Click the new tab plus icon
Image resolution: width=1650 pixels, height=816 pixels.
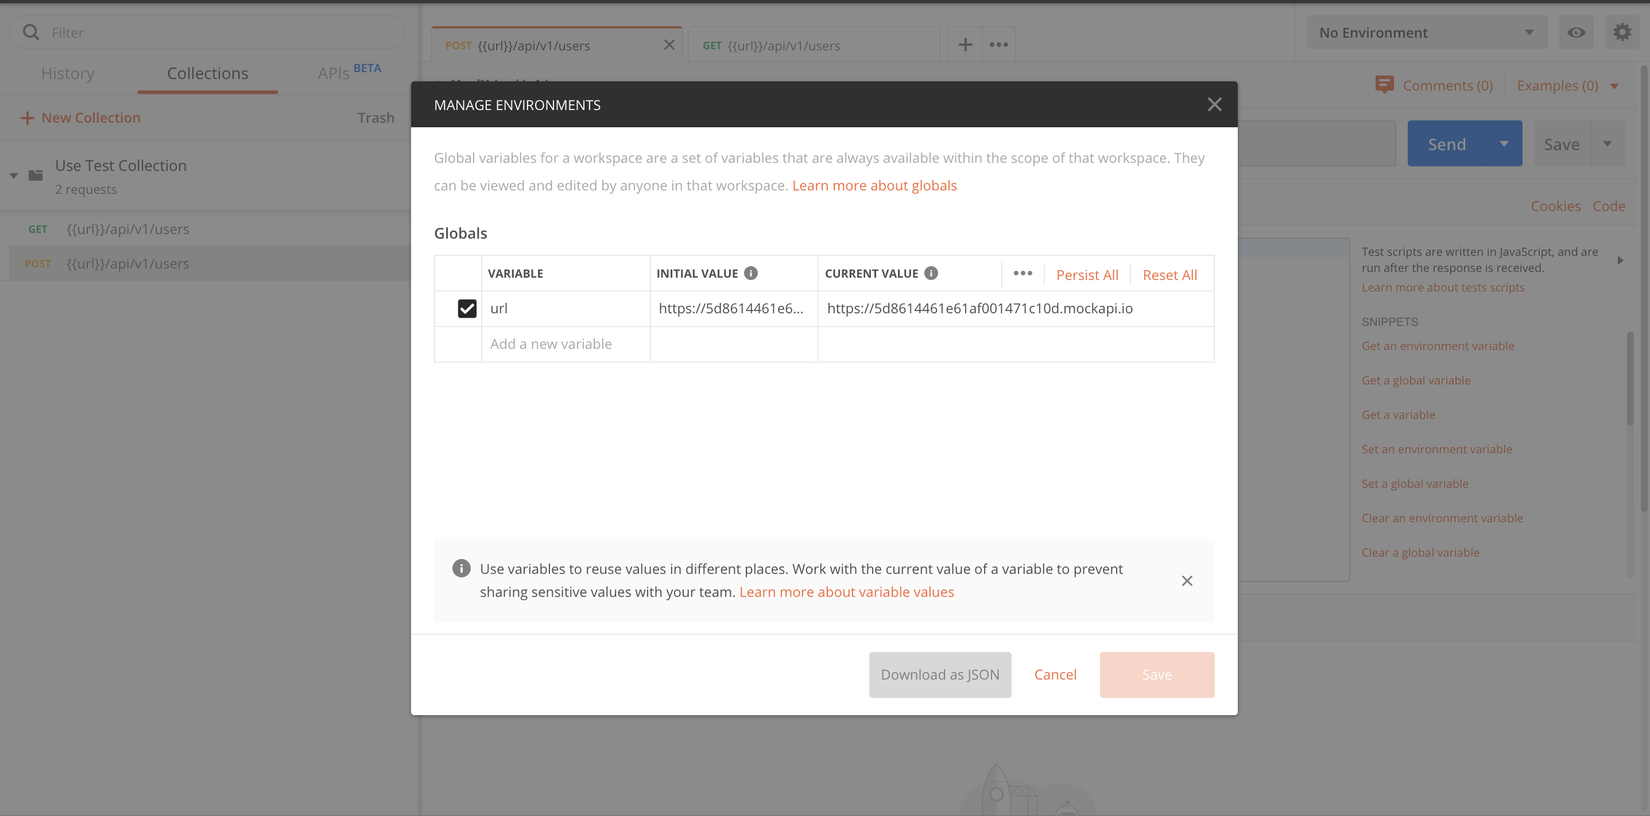965,45
